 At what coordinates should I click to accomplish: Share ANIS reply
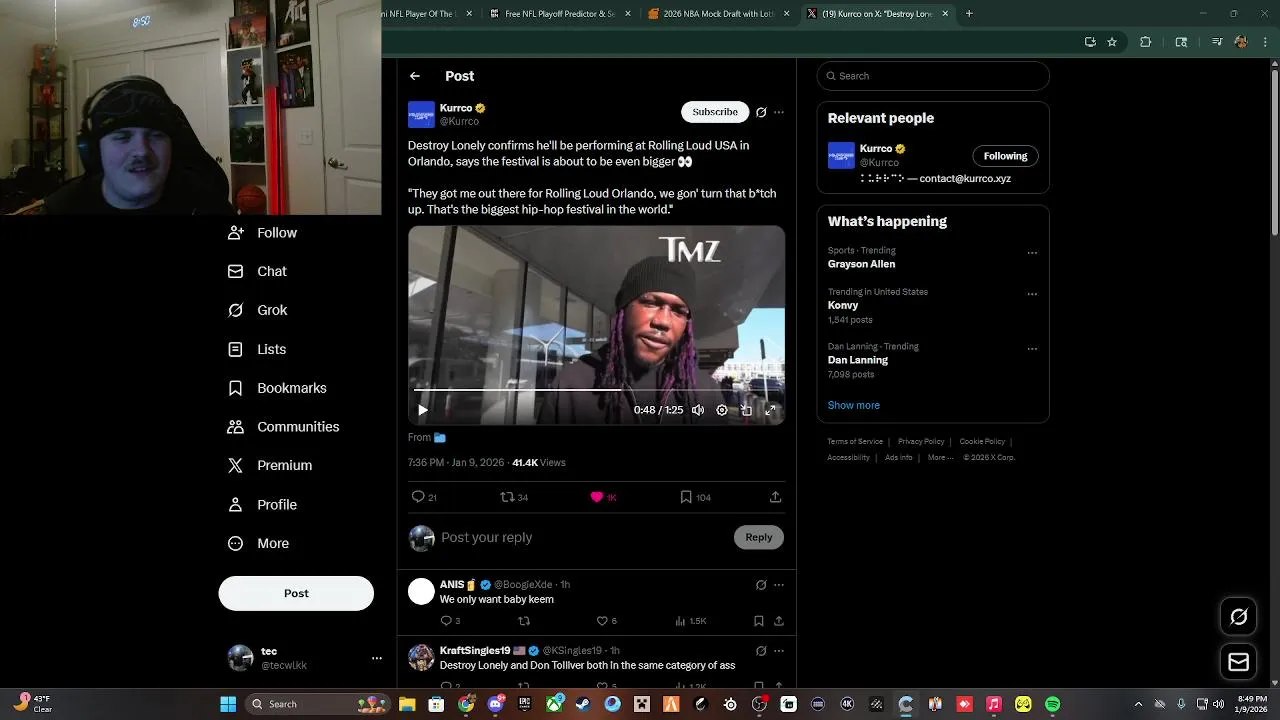tap(779, 621)
